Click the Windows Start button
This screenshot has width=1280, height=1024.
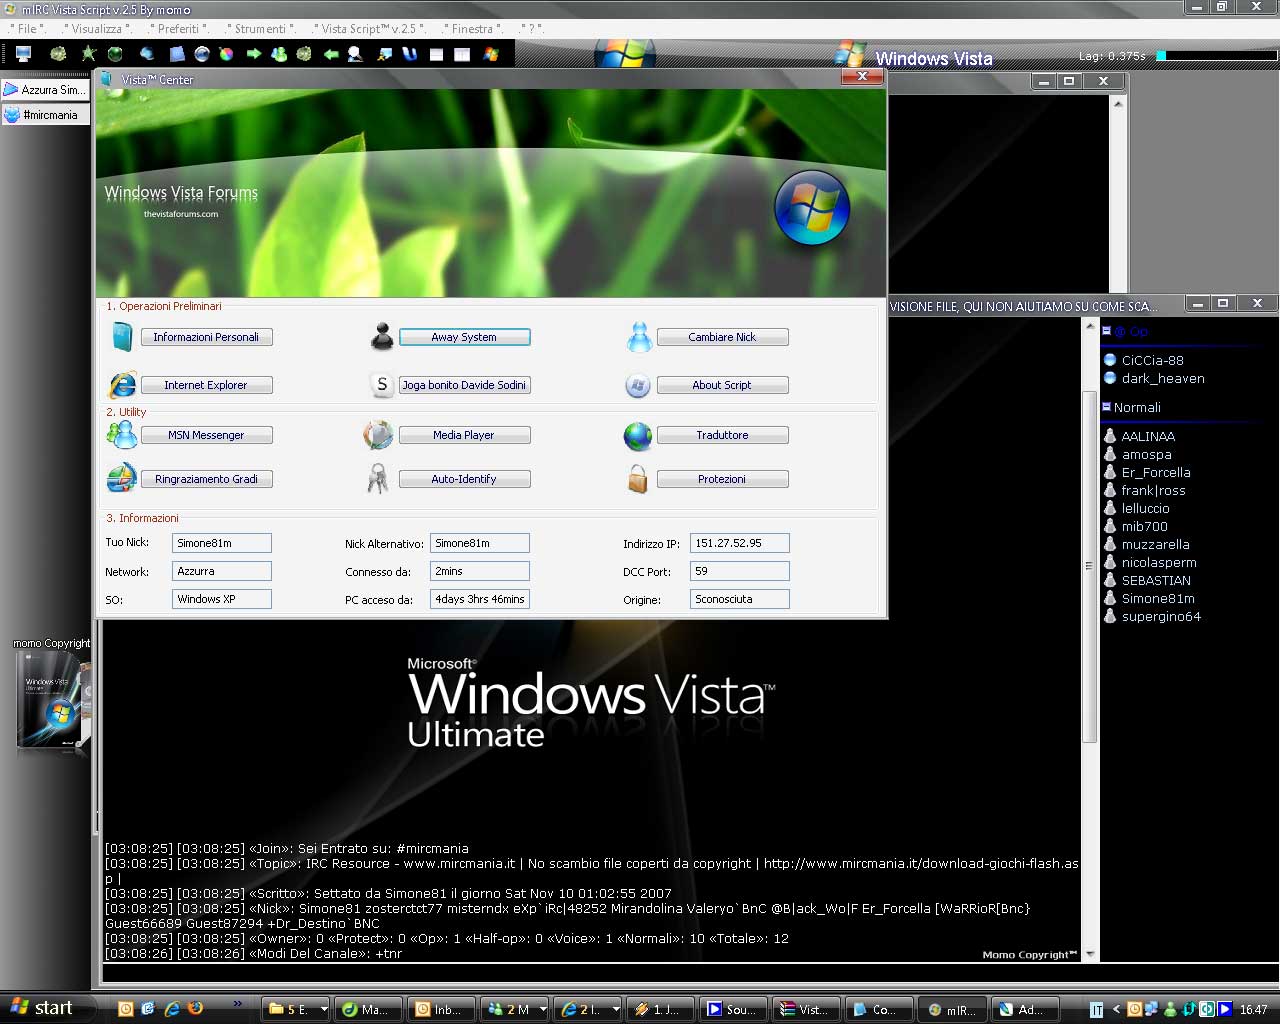tap(45, 1008)
